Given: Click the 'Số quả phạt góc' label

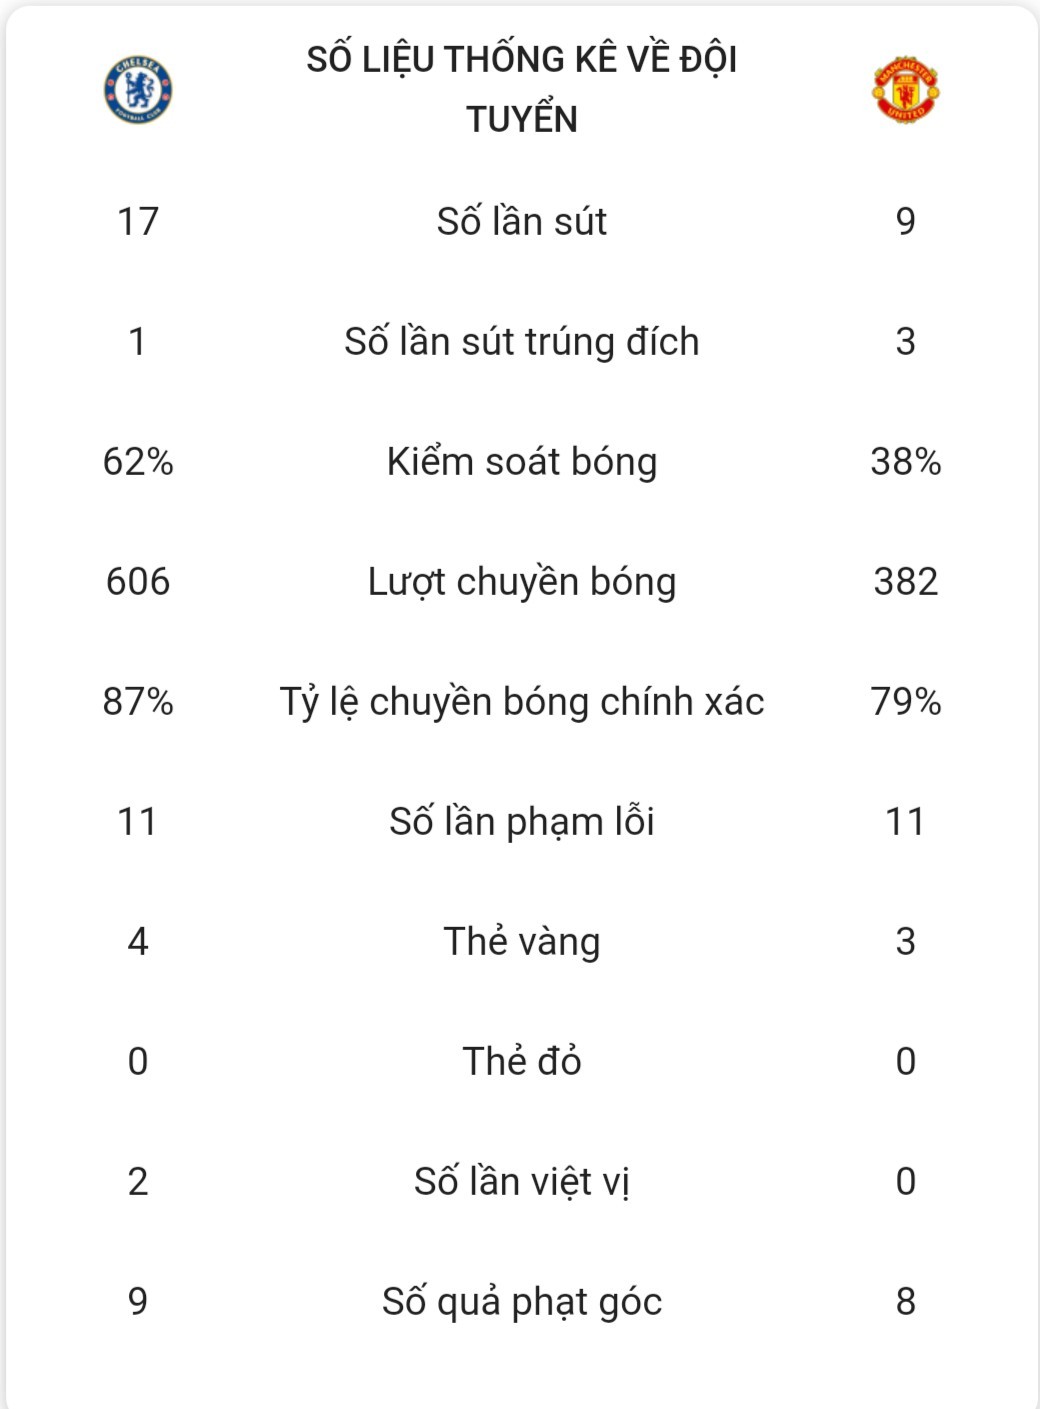Looking at the screenshot, I should tap(522, 1302).
